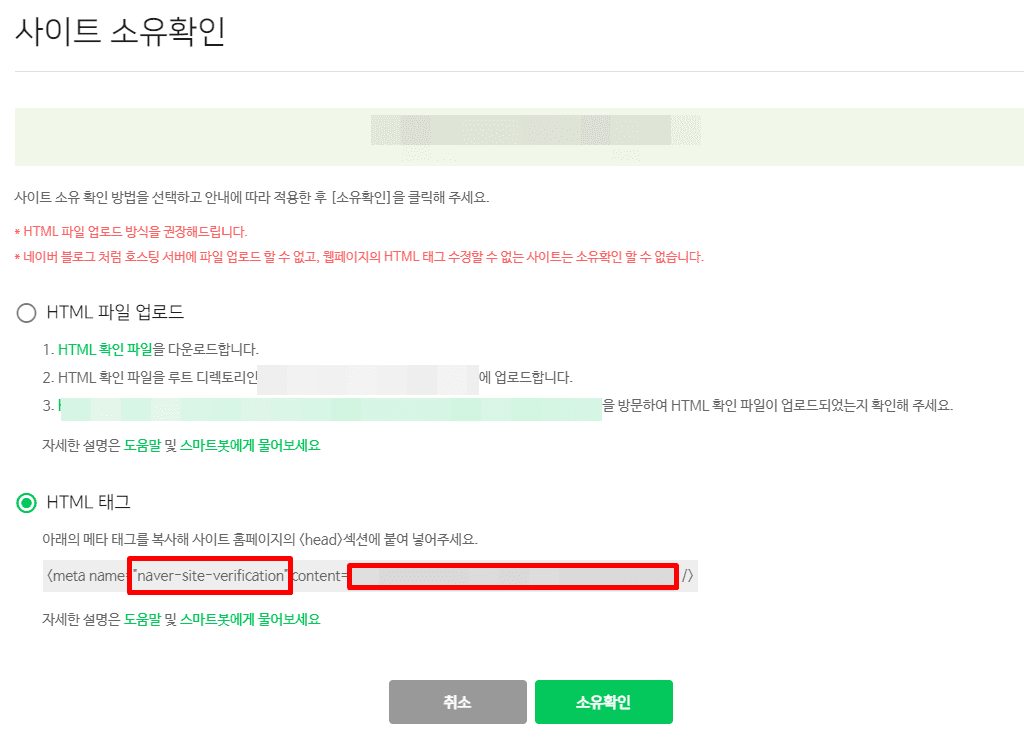This screenshot has height=749, width=1024.
Task: Click the green 소유확인 button
Action: (x=605, y=702)
